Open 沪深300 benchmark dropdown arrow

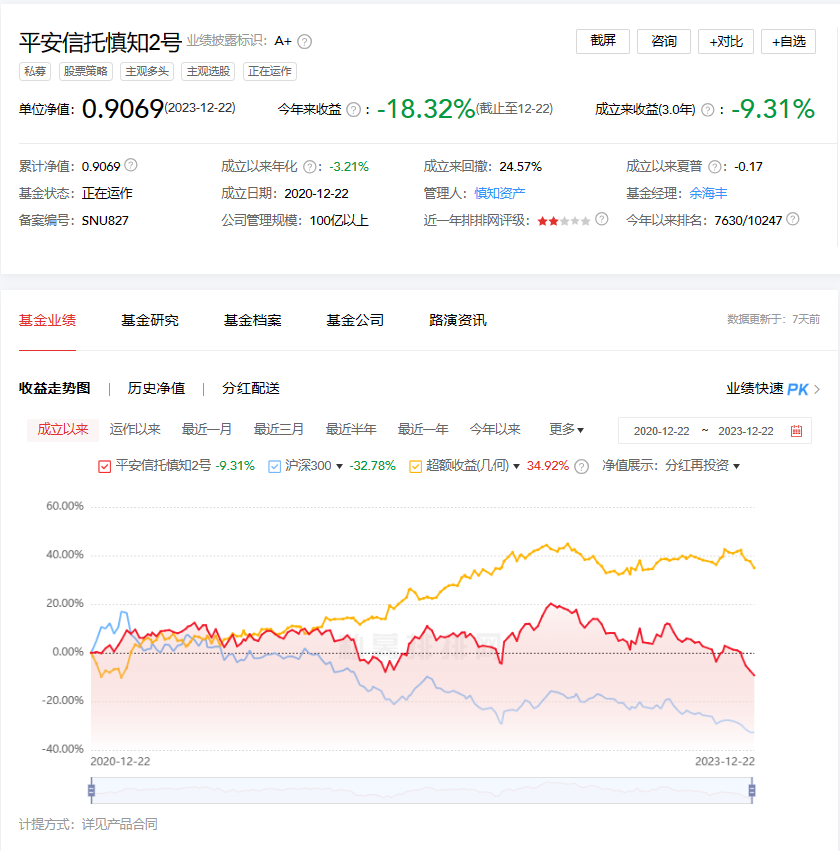pos(339,467)
